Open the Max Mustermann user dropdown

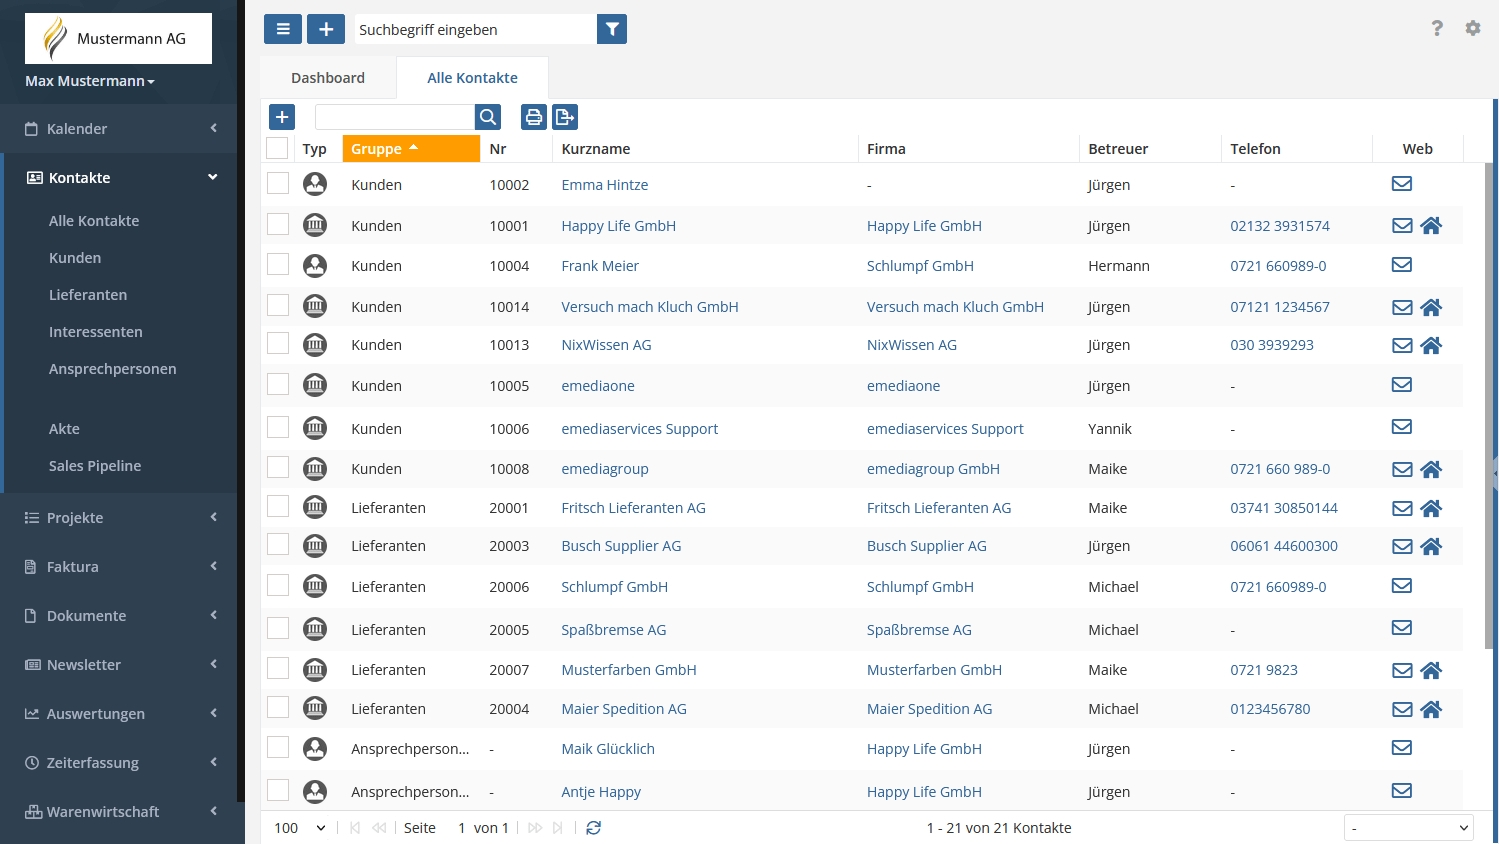(90, 81)
